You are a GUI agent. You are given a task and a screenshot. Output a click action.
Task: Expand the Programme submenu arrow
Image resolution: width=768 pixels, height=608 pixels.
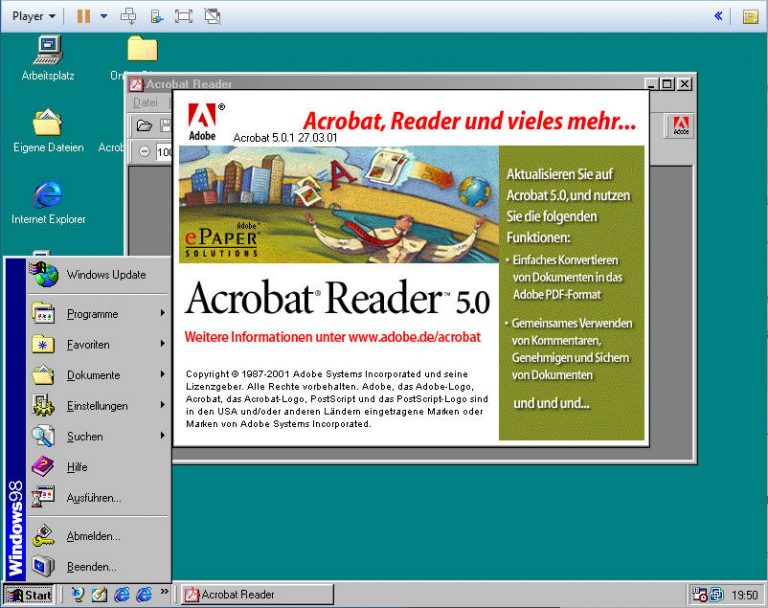tap(163, 313)
